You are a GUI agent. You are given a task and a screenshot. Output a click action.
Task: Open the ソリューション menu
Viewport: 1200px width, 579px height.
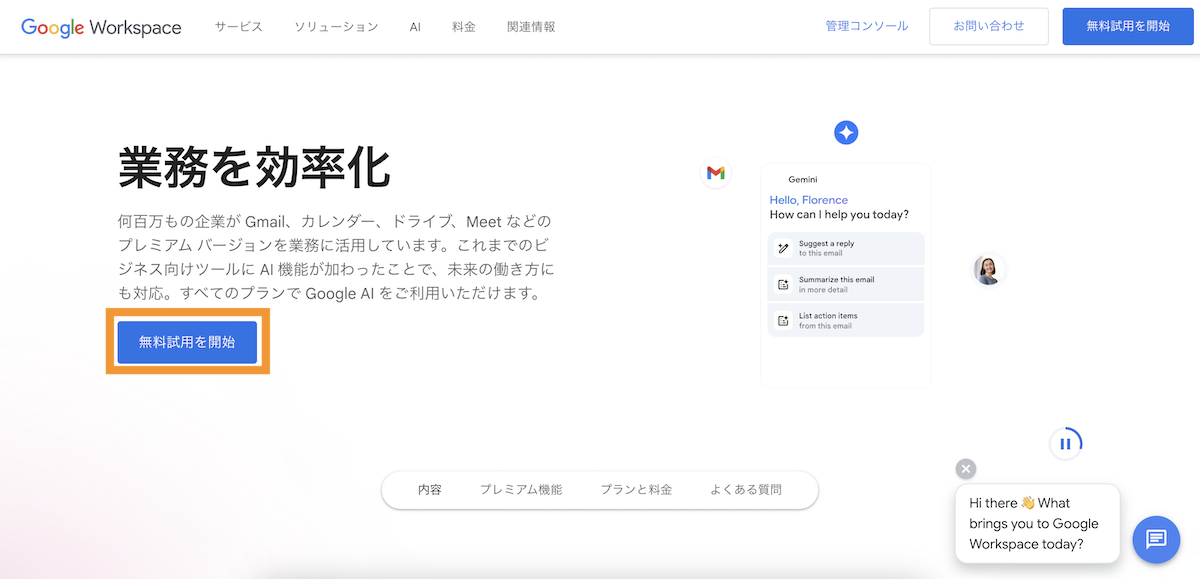336,27
